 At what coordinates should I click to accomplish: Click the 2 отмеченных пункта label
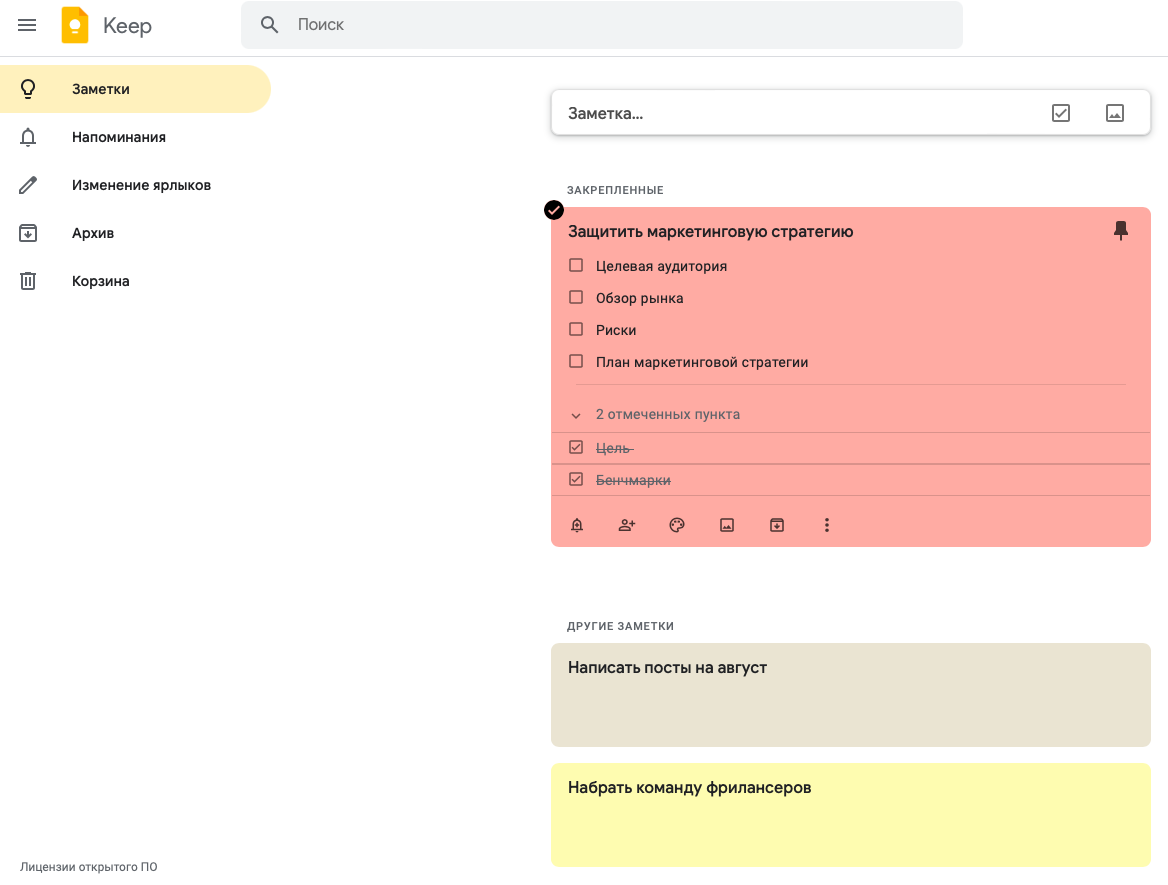click(667, 415)
